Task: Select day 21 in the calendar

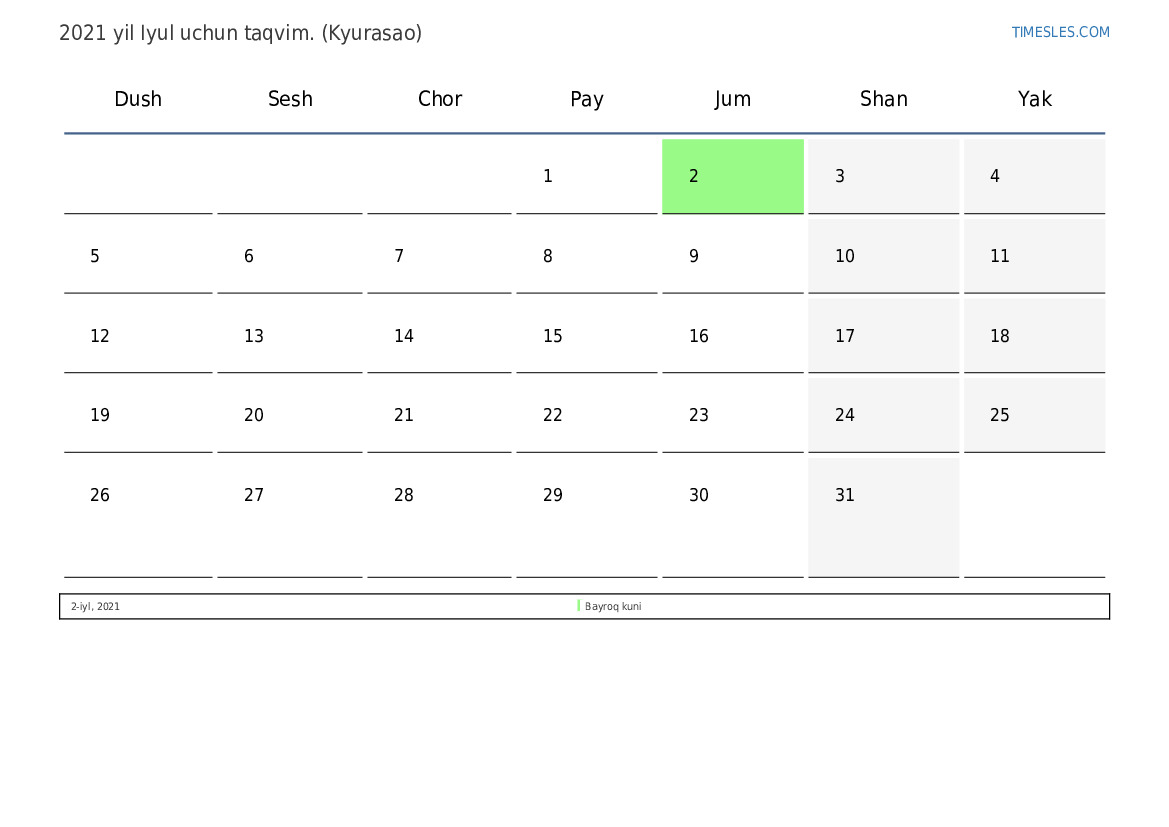Action: [x=440, y=415]
